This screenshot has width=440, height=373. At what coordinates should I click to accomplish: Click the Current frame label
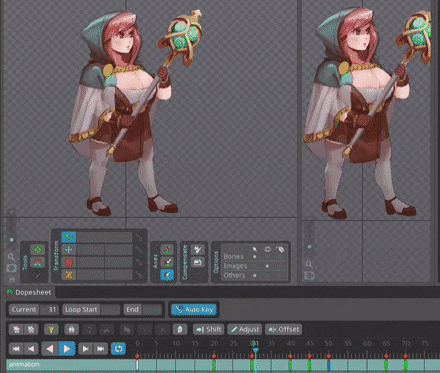(24, 309)
